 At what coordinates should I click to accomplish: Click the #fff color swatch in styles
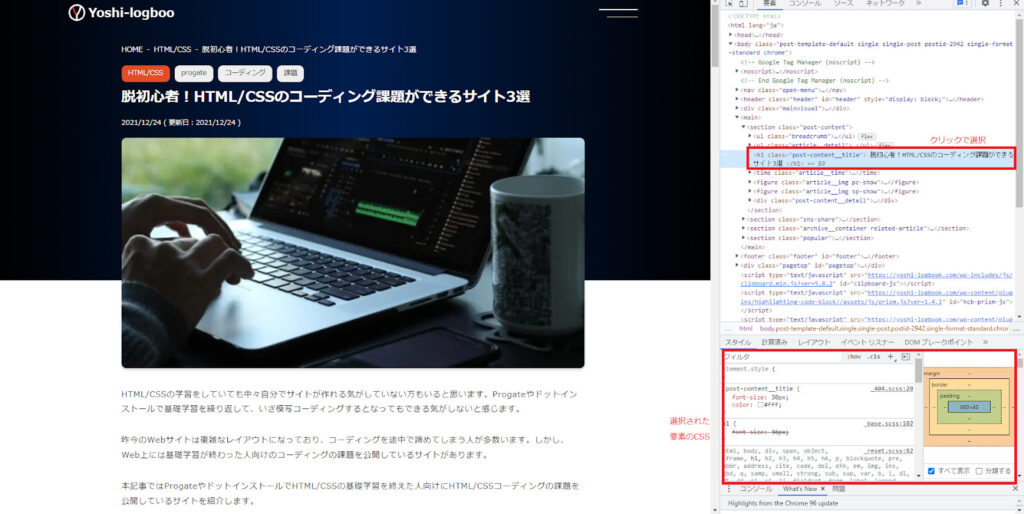click(759, 405)
